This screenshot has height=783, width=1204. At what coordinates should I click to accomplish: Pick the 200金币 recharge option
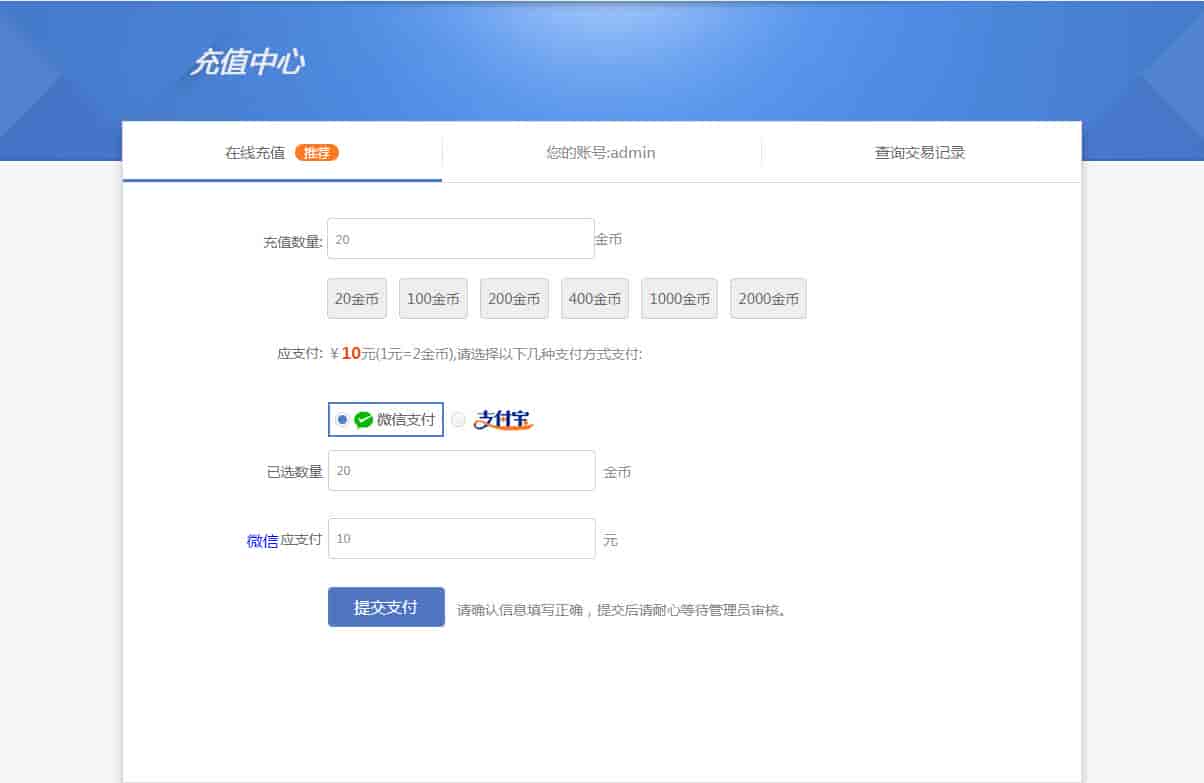click(514, 299)
